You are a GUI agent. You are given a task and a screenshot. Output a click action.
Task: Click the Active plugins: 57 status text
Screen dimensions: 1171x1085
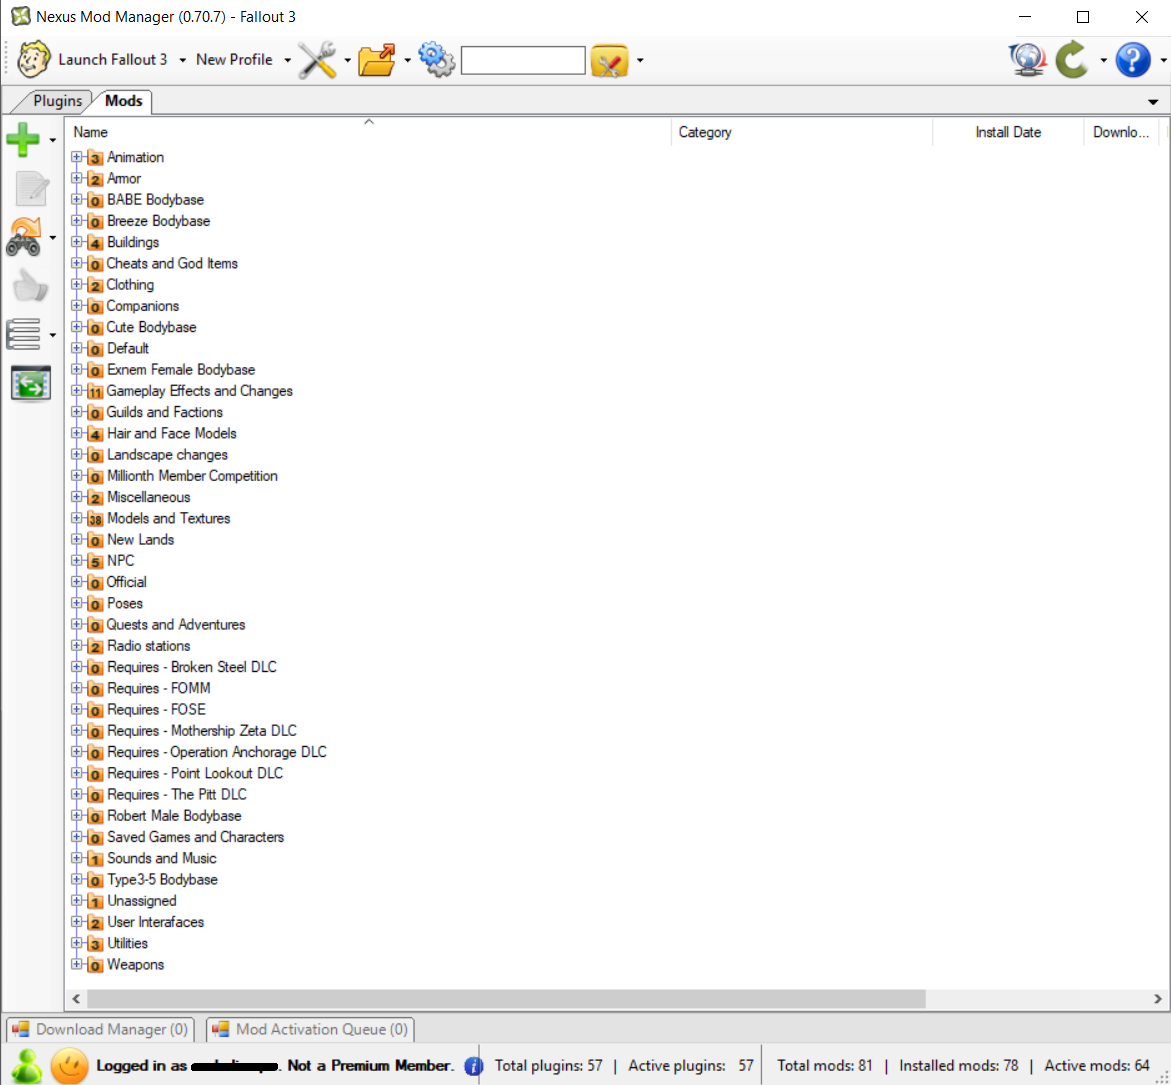coord(691,1066)
